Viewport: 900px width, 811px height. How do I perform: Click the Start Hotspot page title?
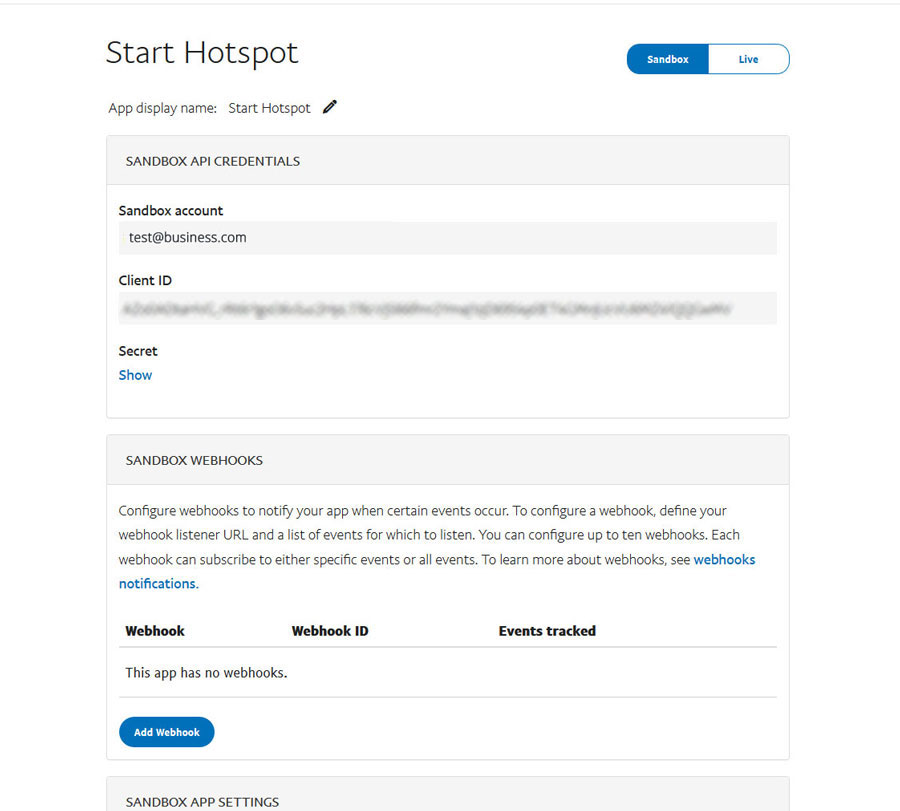coord(202,53)
